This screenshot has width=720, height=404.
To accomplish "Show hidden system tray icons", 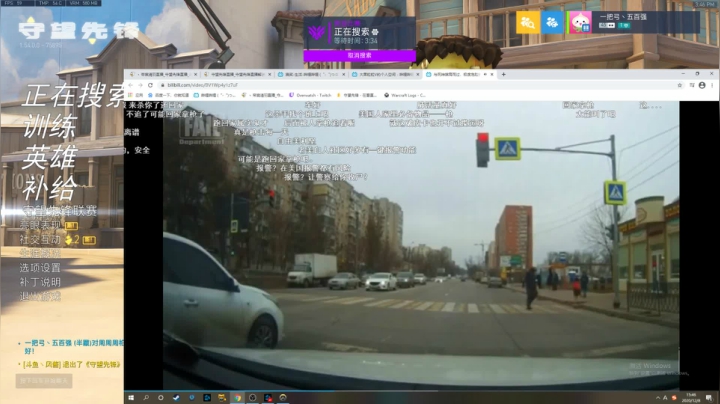I will tap(658, 398).
